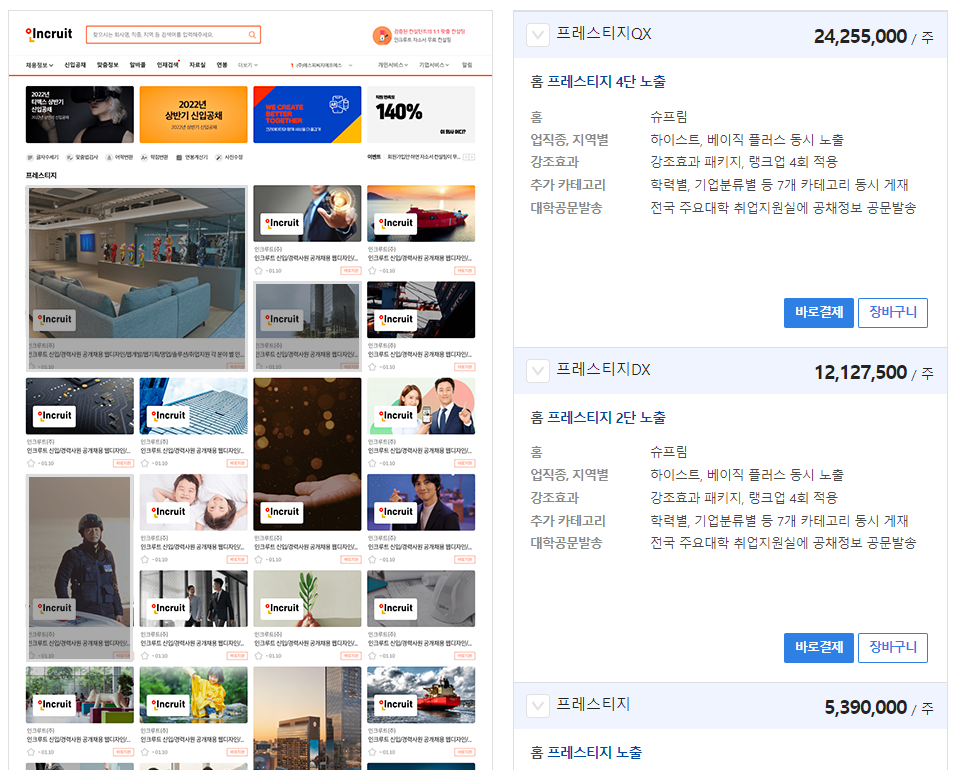Screen dimensions: 955x770
Task: Tick the 프레스티지 5,390,000 product checkbox
Action: point(538,706)
